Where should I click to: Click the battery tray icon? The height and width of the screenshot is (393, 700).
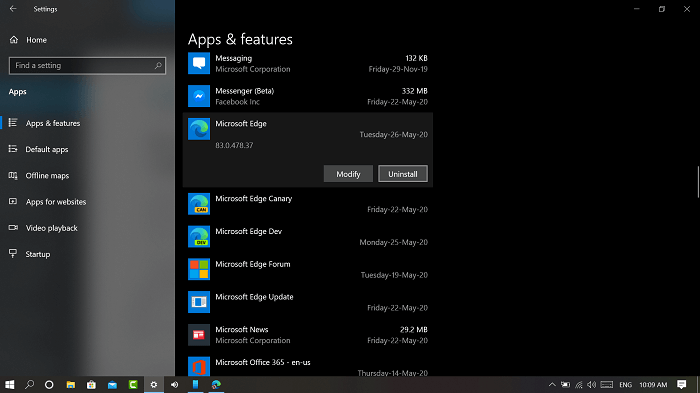click(565, 385)
